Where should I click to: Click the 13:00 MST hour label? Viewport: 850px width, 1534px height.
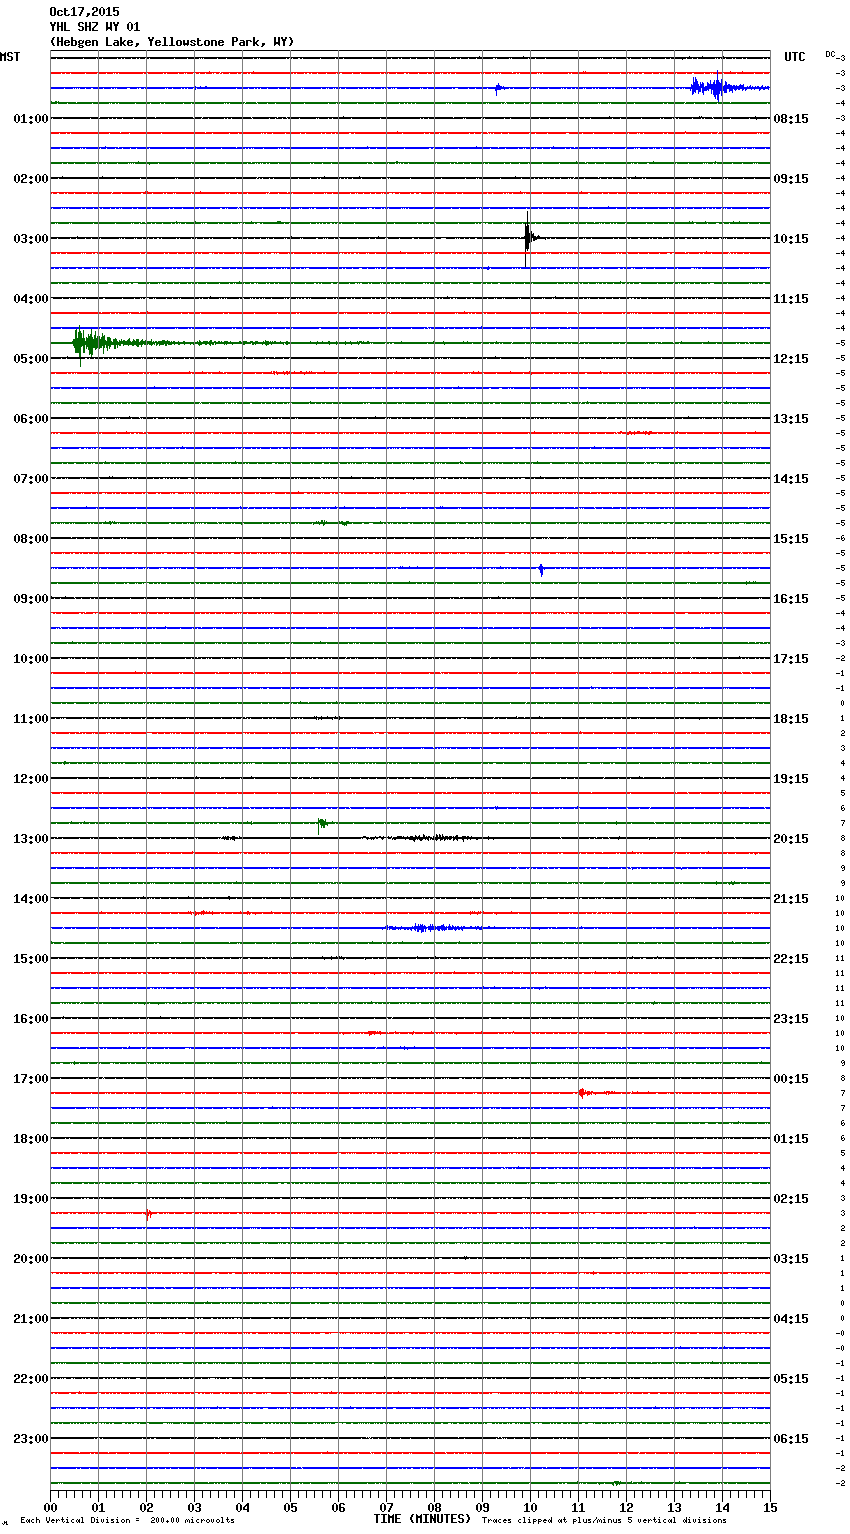31,838
